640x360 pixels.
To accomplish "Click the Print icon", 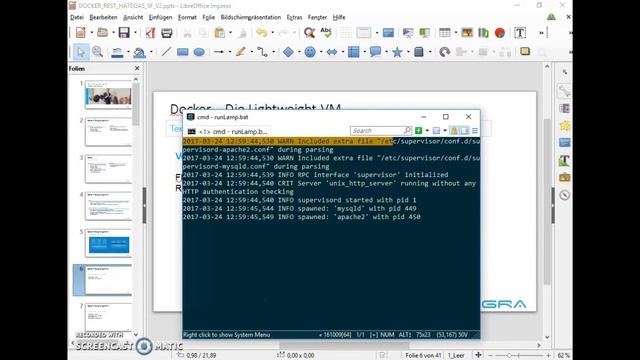I will click(x=167, y=33).
